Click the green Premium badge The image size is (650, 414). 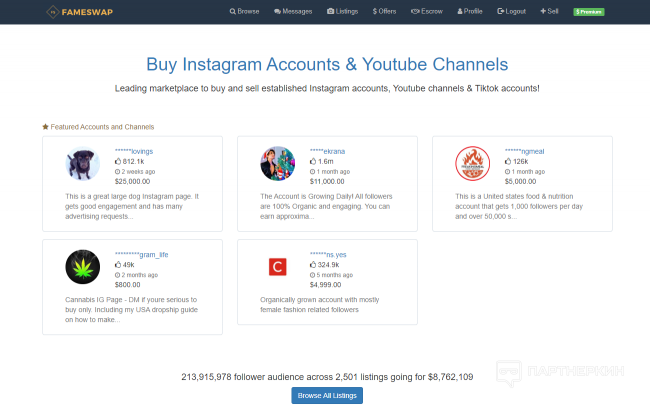click(x=588, y=11)
